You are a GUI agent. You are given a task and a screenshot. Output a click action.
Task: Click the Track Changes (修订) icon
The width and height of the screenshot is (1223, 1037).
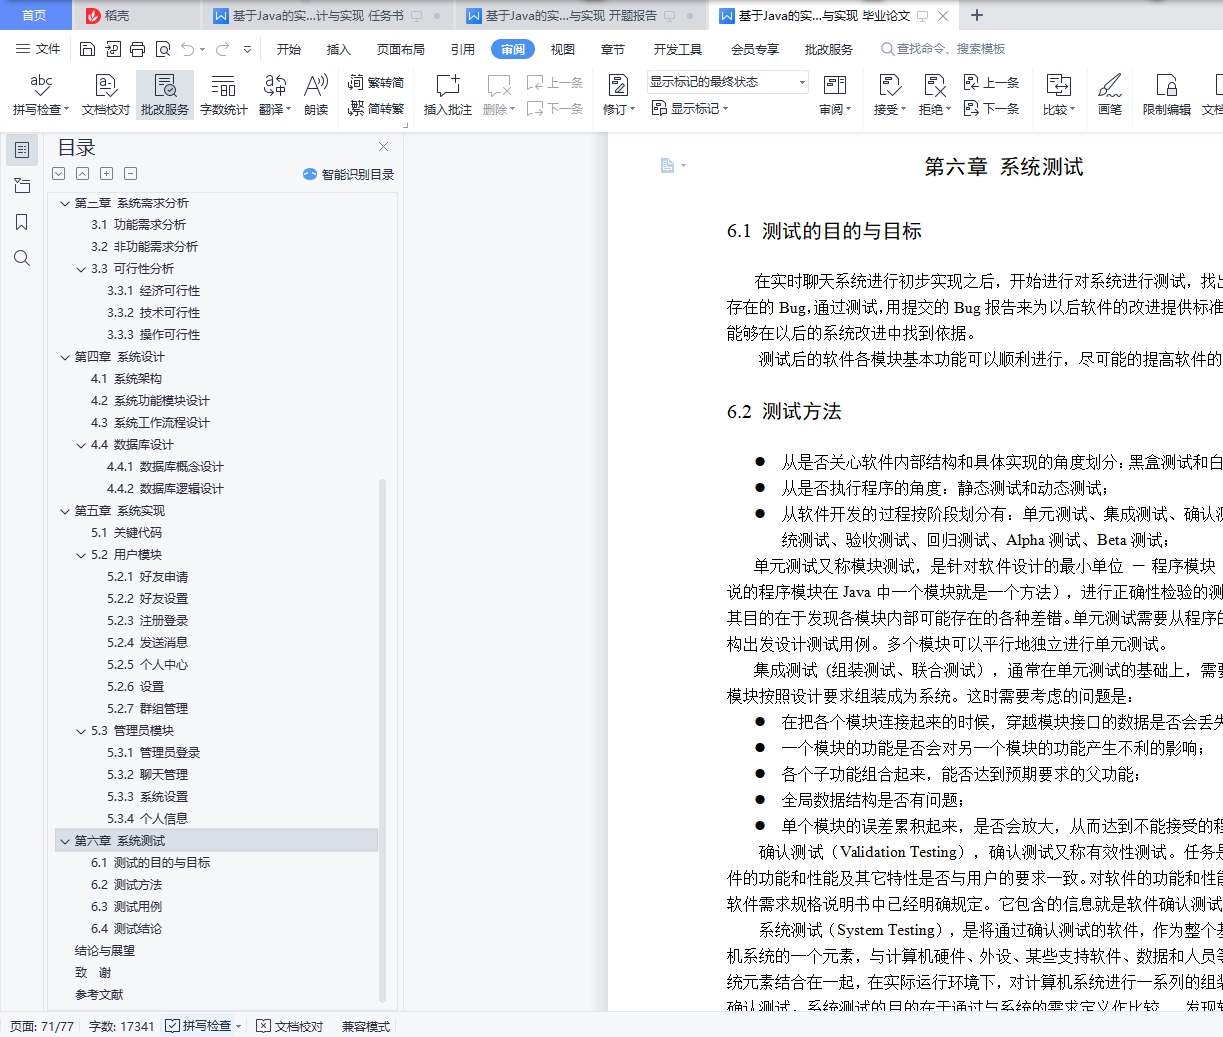click(x=619, y=95)
